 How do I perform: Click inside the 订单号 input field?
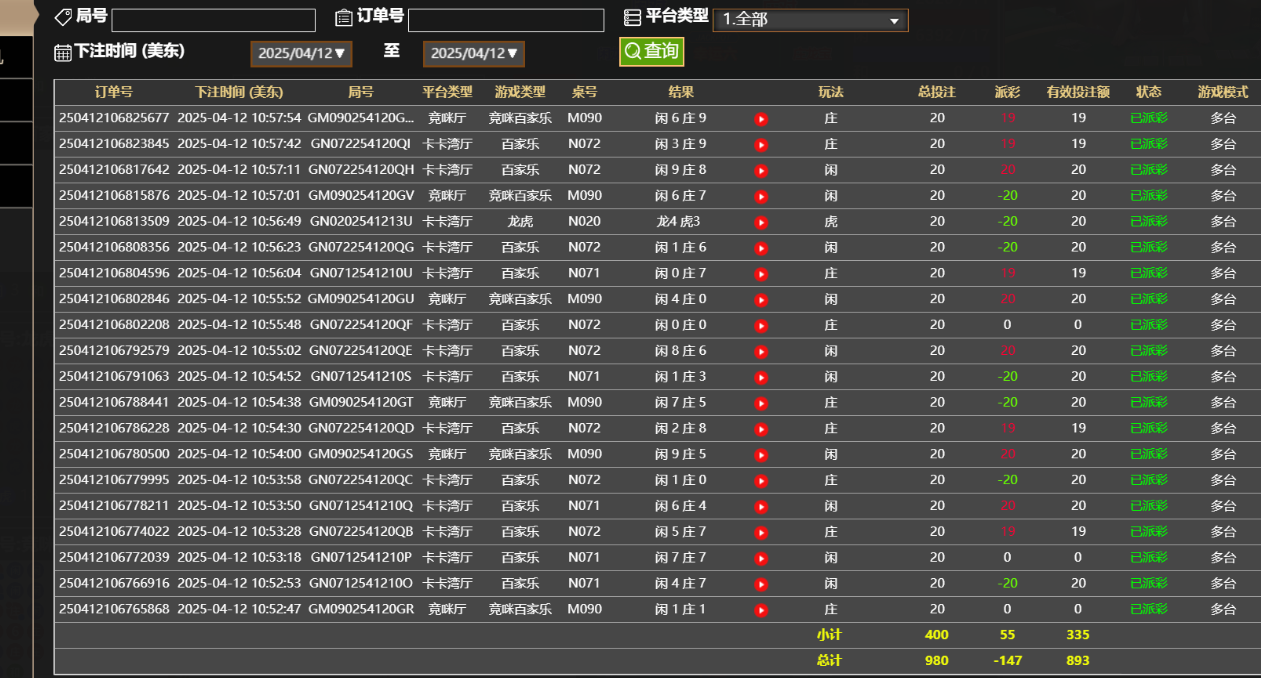(x=505, y=19)
